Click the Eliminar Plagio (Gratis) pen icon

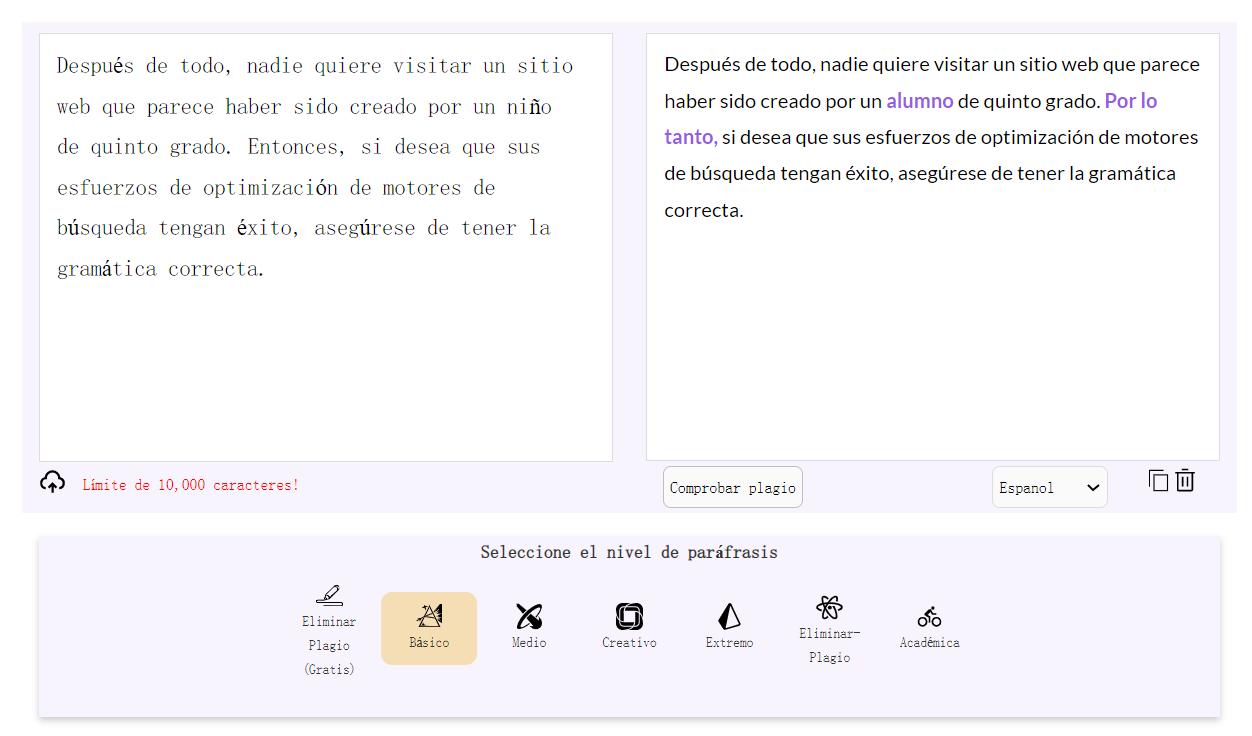(329, 594)
